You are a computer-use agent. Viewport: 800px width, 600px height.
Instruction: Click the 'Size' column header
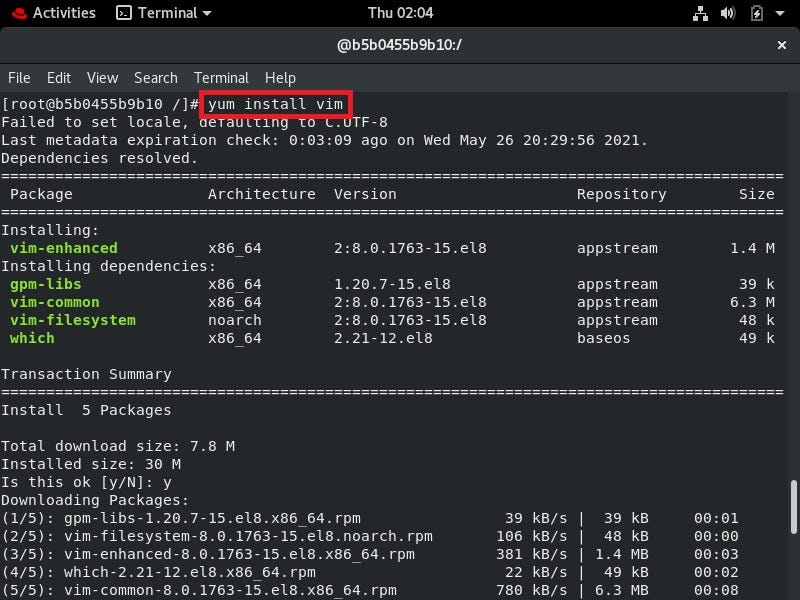pyautogui.click(x=757, y=194)
